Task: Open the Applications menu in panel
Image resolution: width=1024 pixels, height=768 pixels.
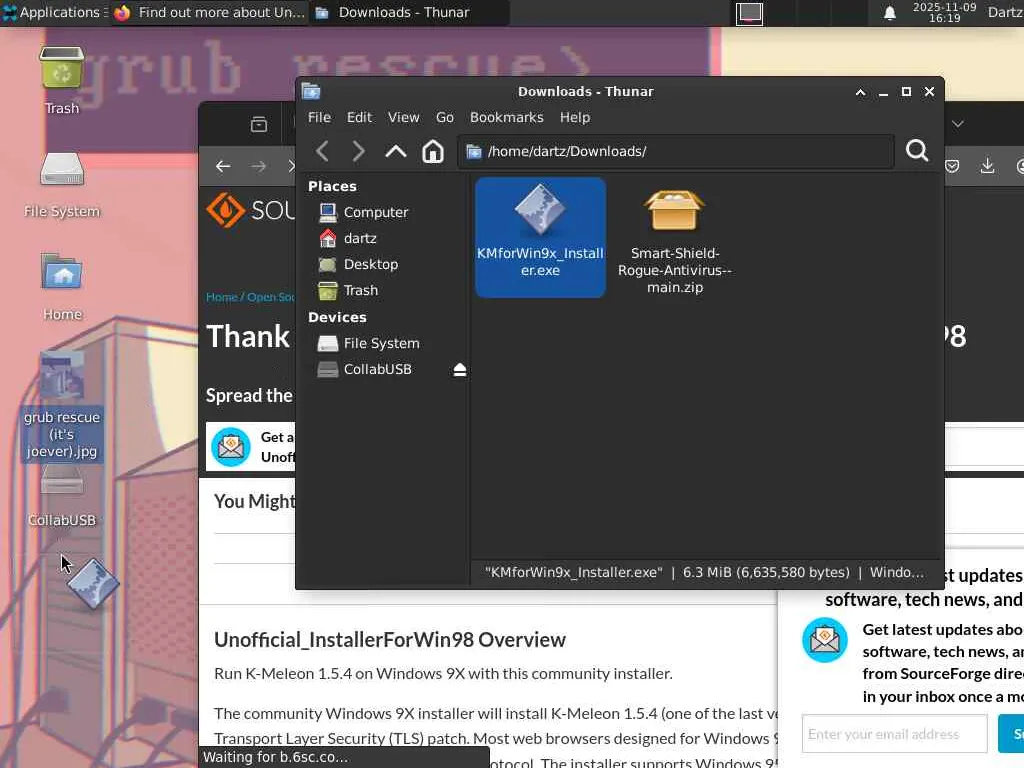Action: [x=54, y=12]
